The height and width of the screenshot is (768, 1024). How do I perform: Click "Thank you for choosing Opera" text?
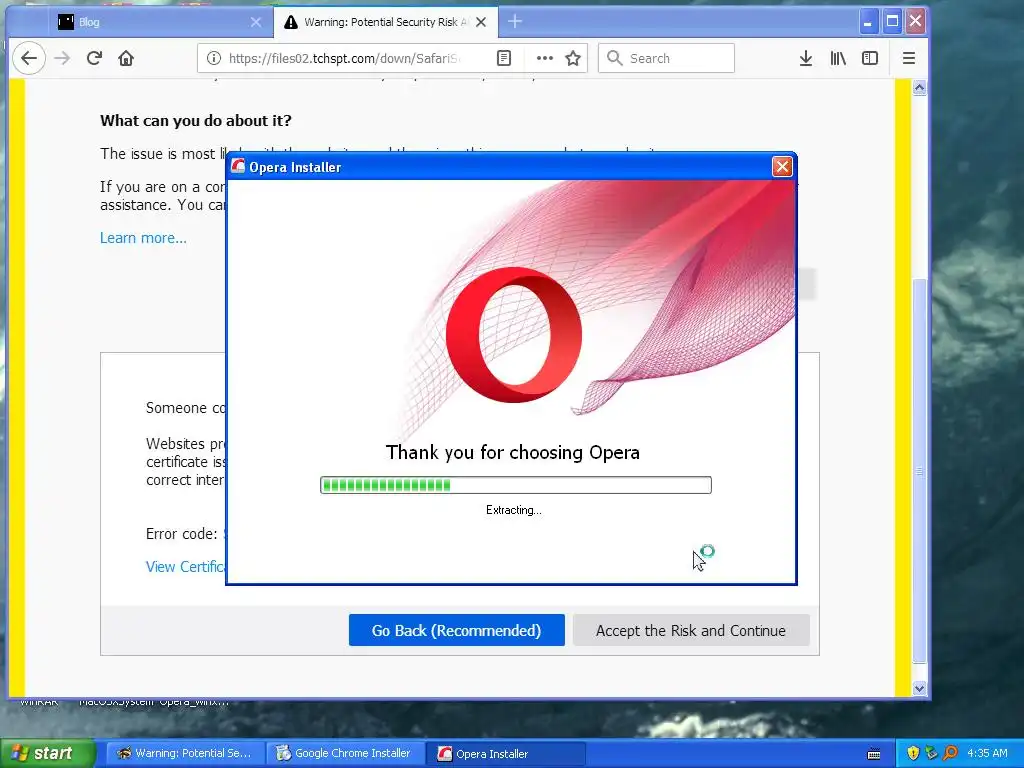[513, 452]
